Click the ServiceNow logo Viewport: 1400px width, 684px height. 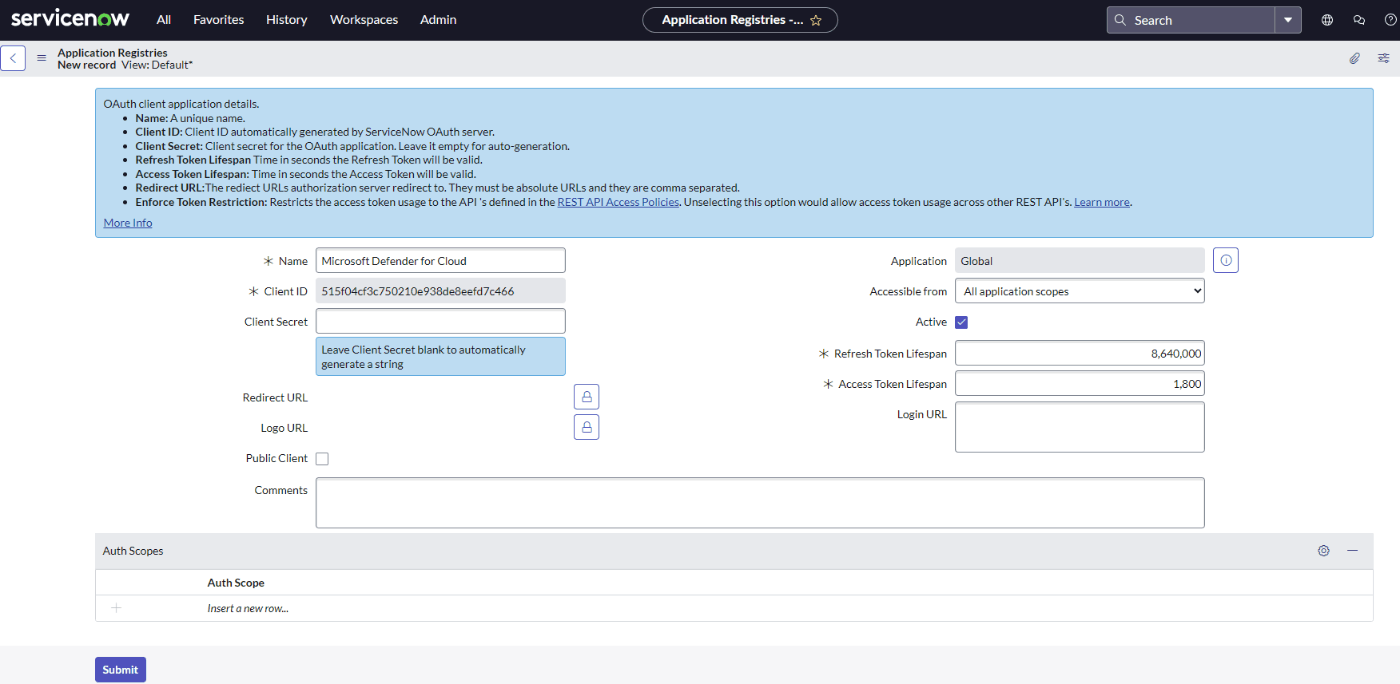point(71,19)
